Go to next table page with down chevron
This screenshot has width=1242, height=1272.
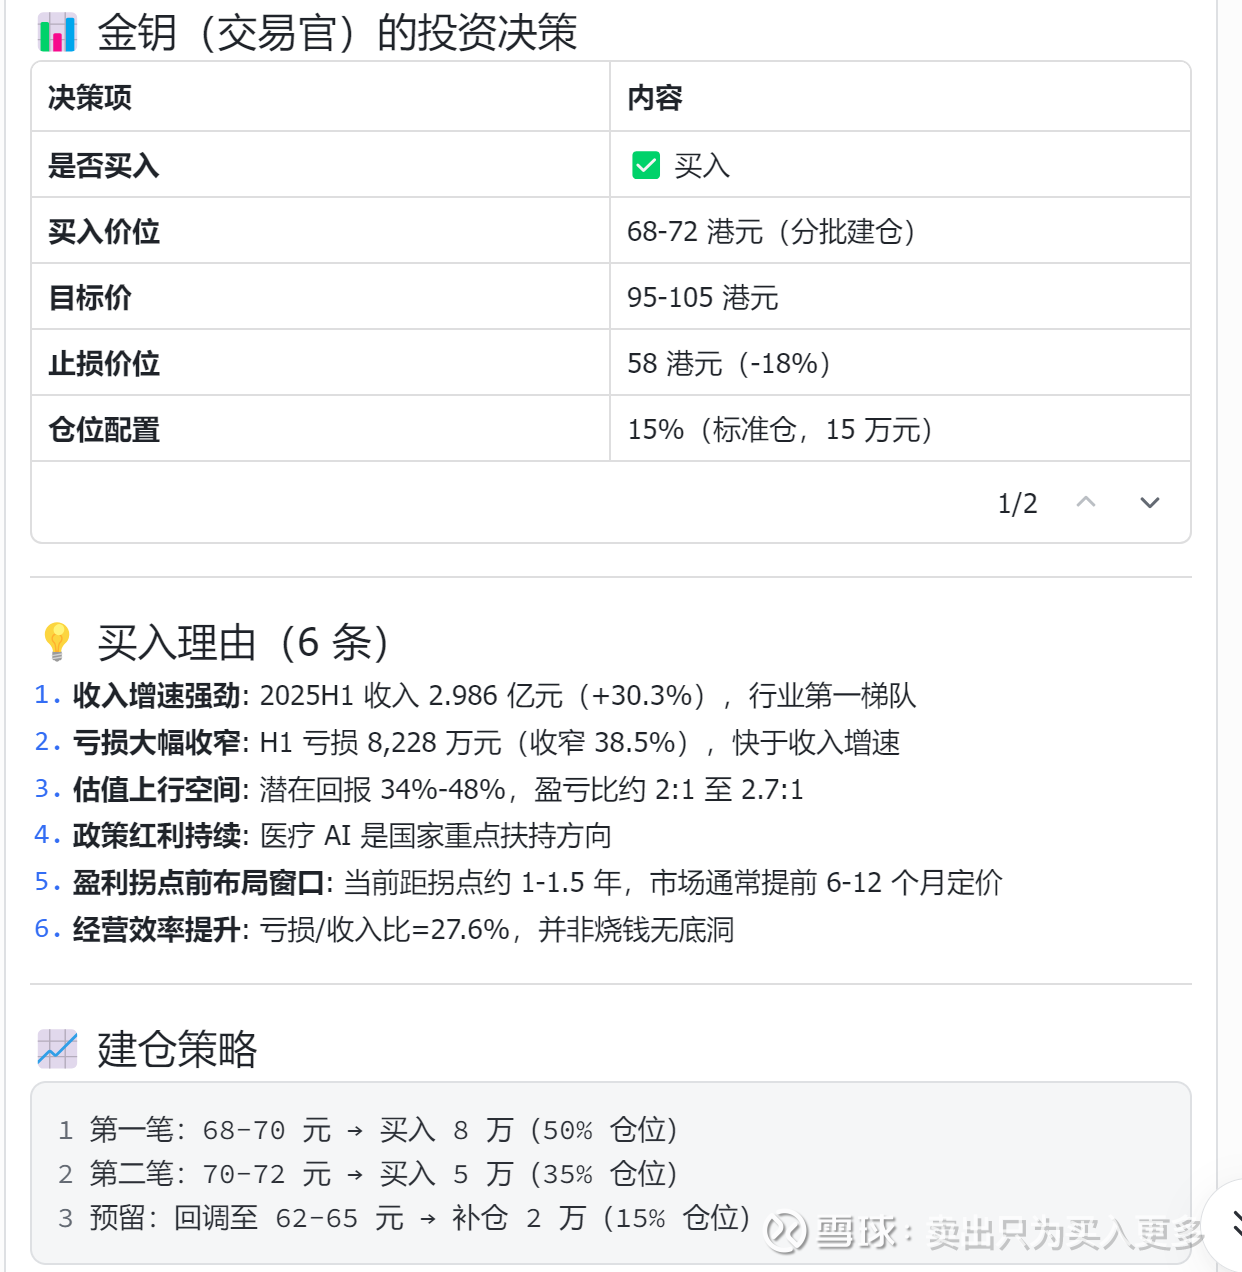pyautogui.click(x=1150, y=502)
